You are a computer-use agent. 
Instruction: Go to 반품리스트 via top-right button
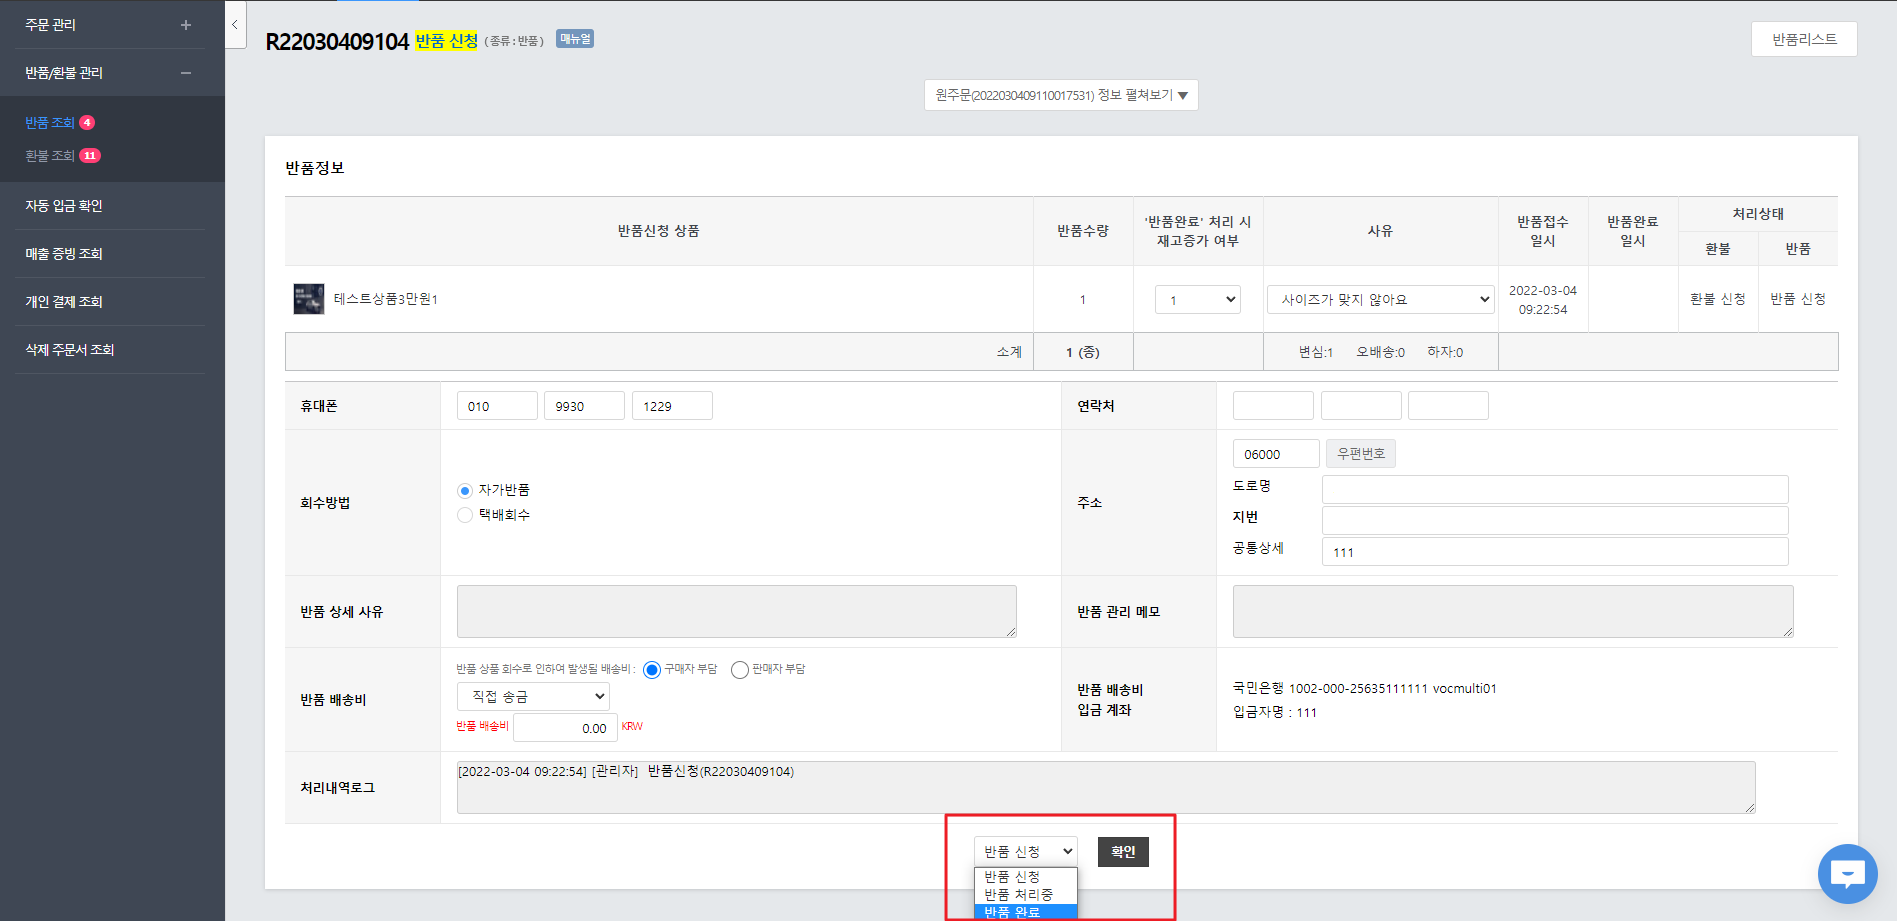point(1803,39)
